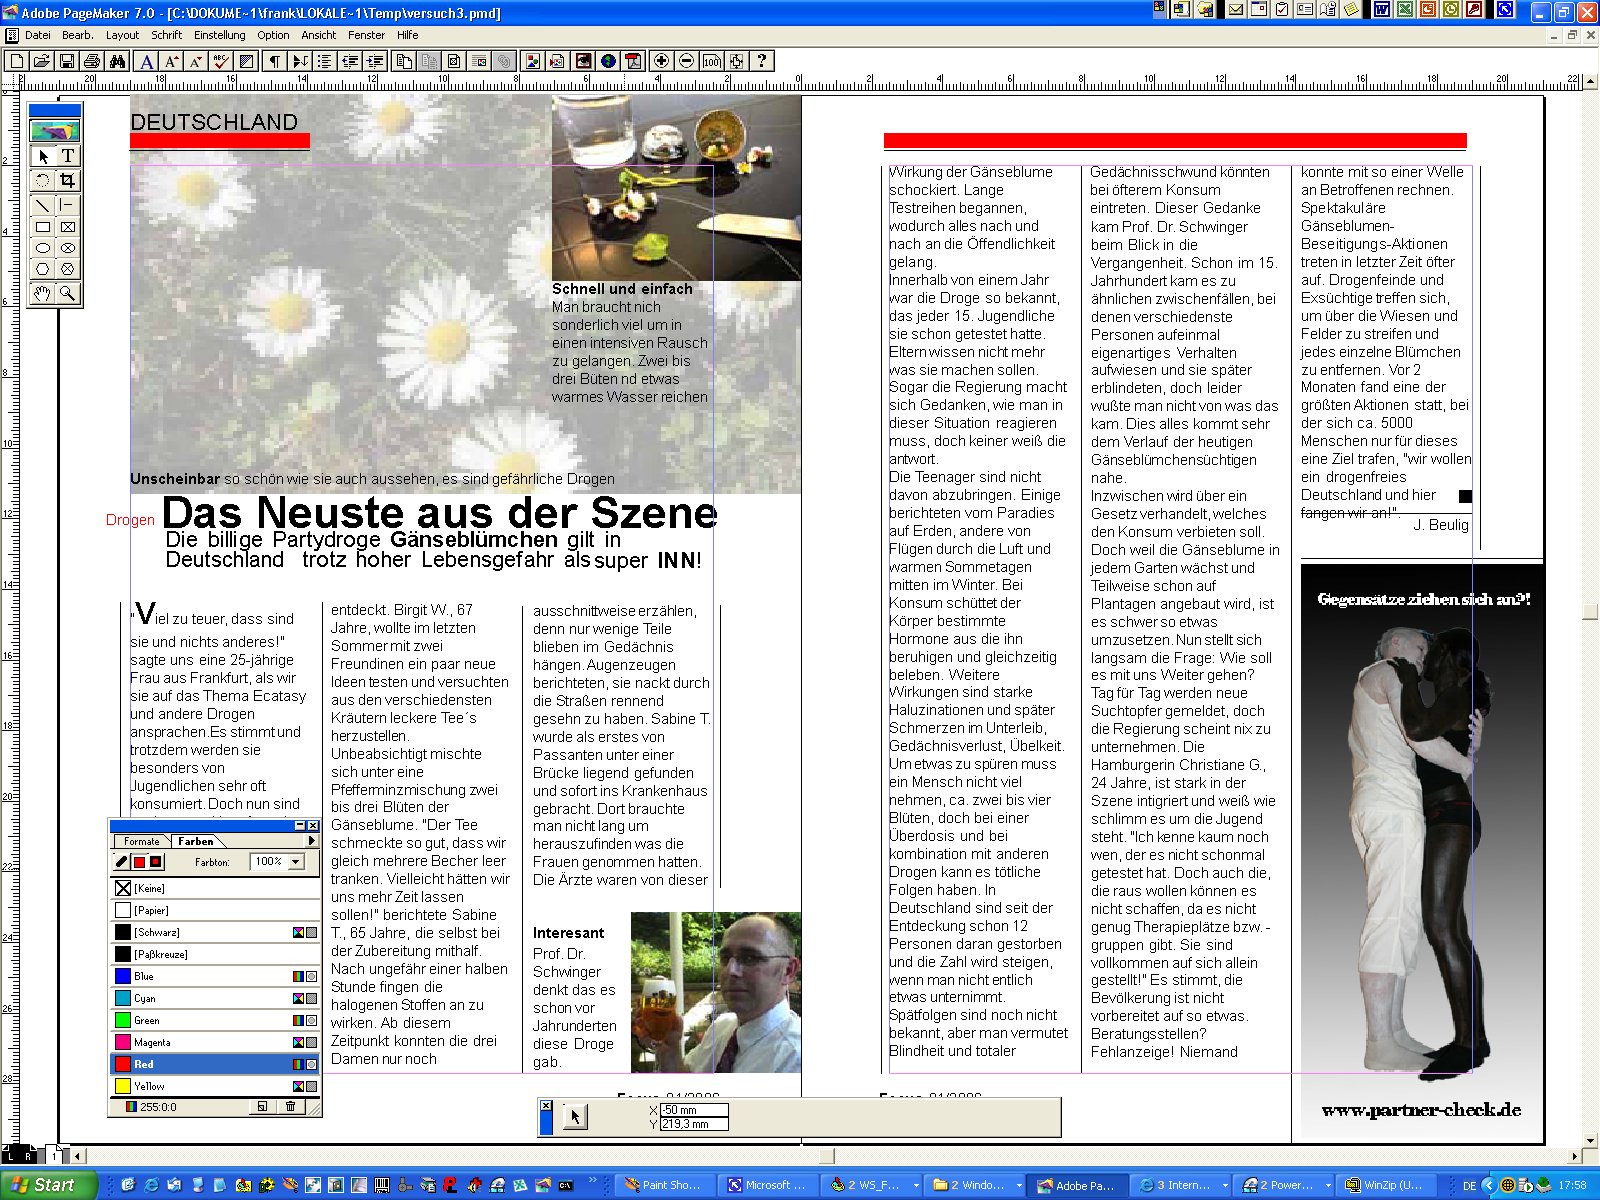Click the right master page icon R
The height and width of the screenshot is (1200, 1600).
(29, 1155)
